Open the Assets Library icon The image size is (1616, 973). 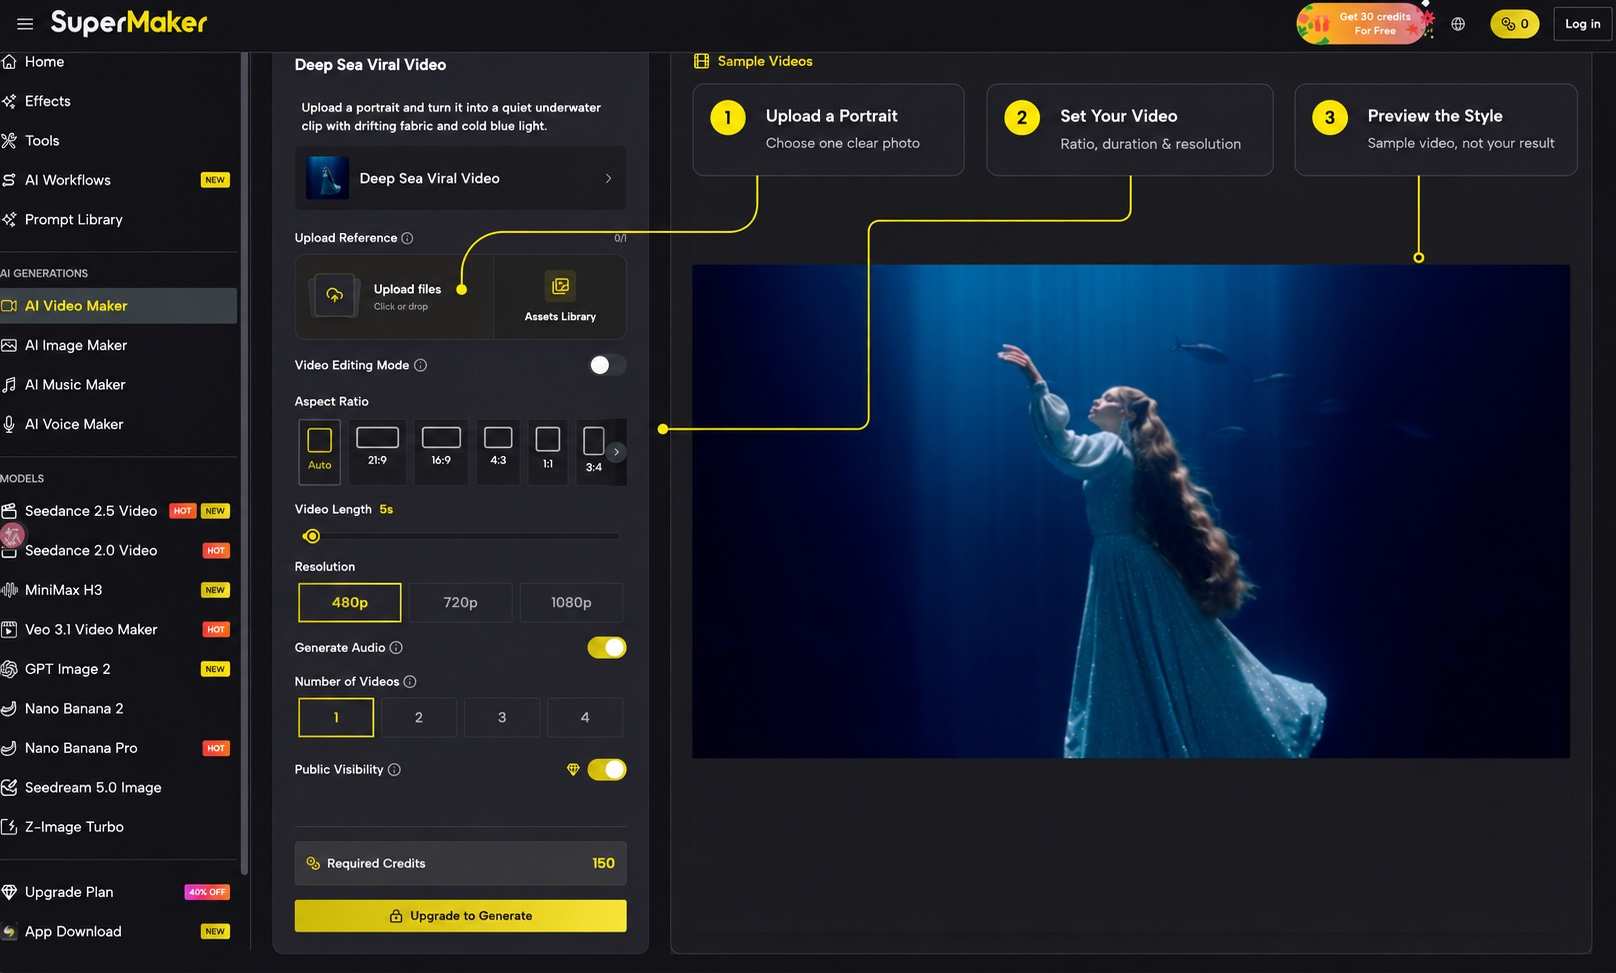click(x=560, y=286)
